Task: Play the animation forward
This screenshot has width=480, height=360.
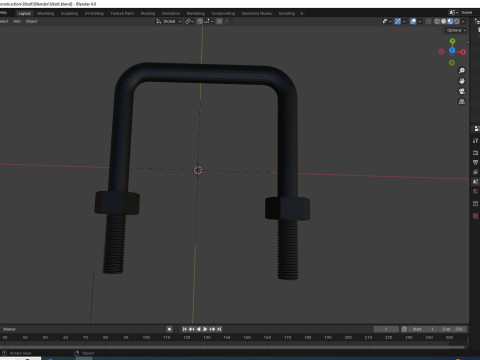Action: pyautogui.click(x=205, y=329)
